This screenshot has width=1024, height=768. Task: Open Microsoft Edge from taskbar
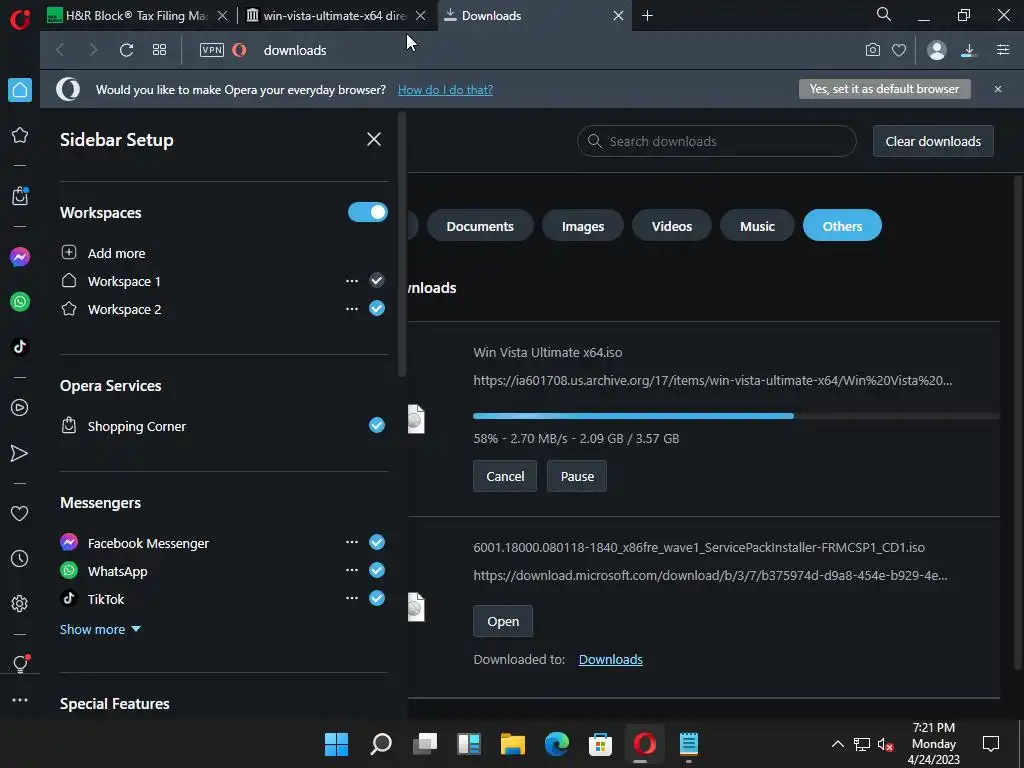pyautogui.click(x=556, y=744)
